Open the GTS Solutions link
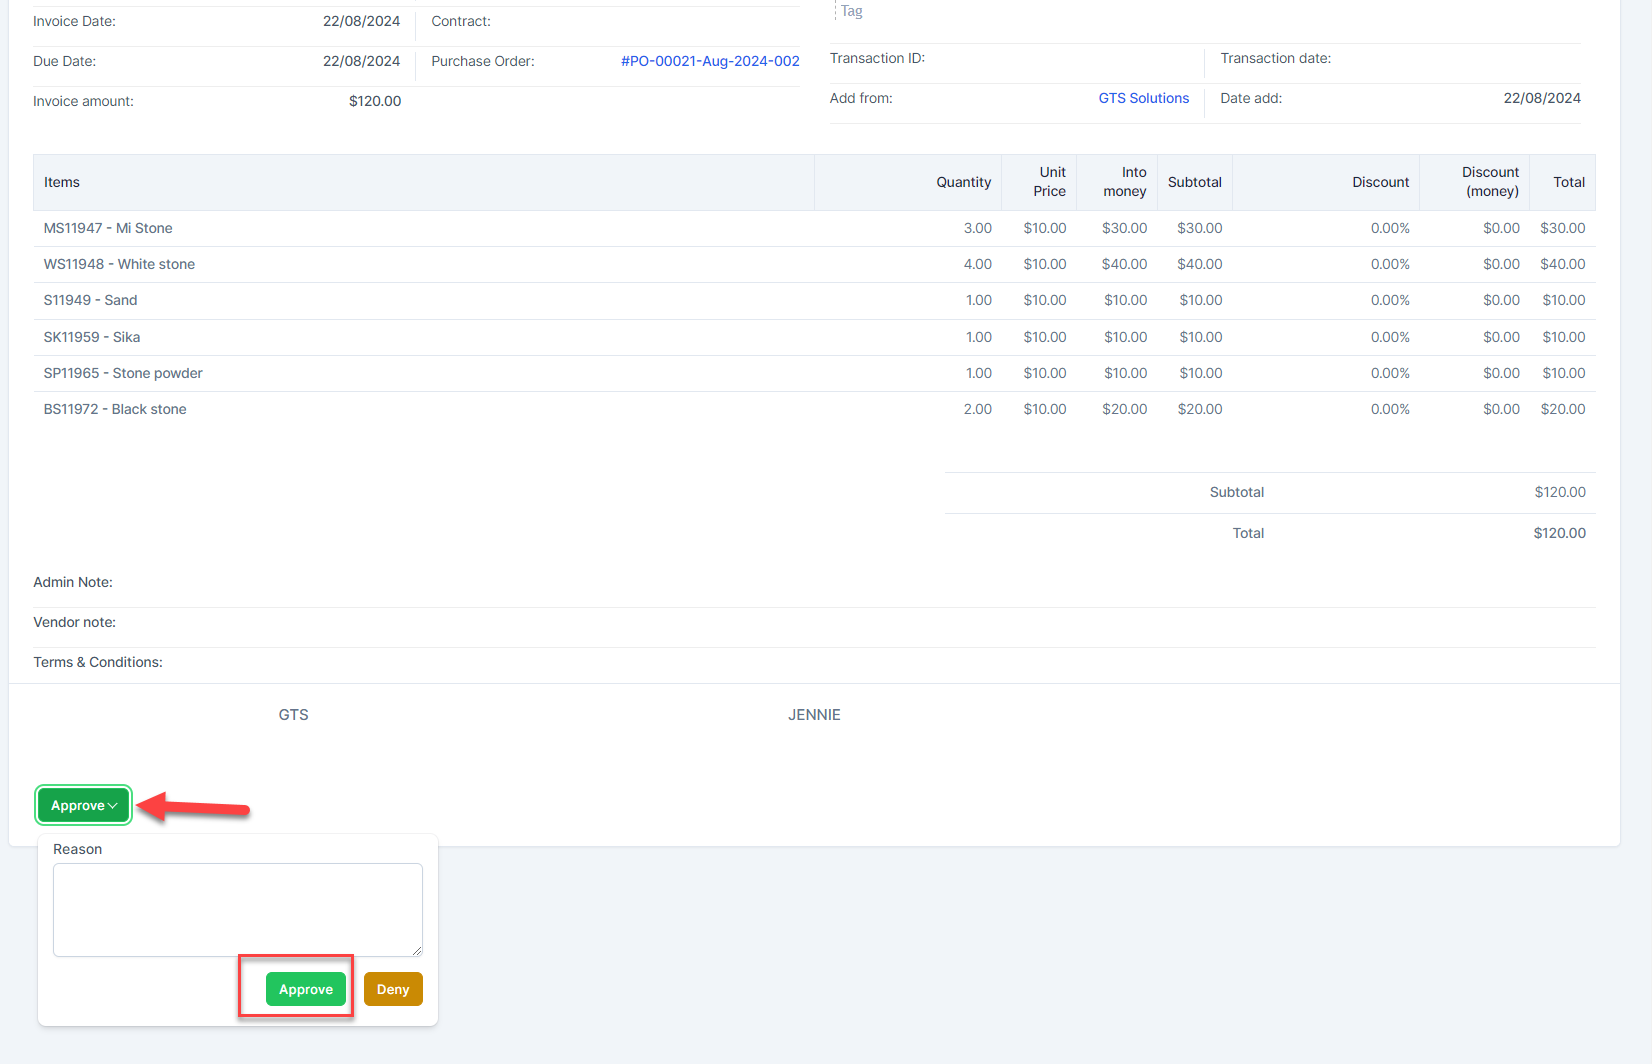Screen dimensions: 1652x1064 click(1143, 98)
